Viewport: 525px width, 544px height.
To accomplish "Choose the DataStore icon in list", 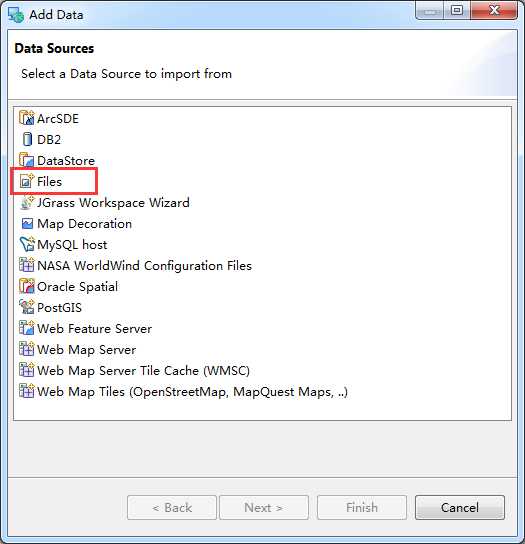I will point(27,160).
